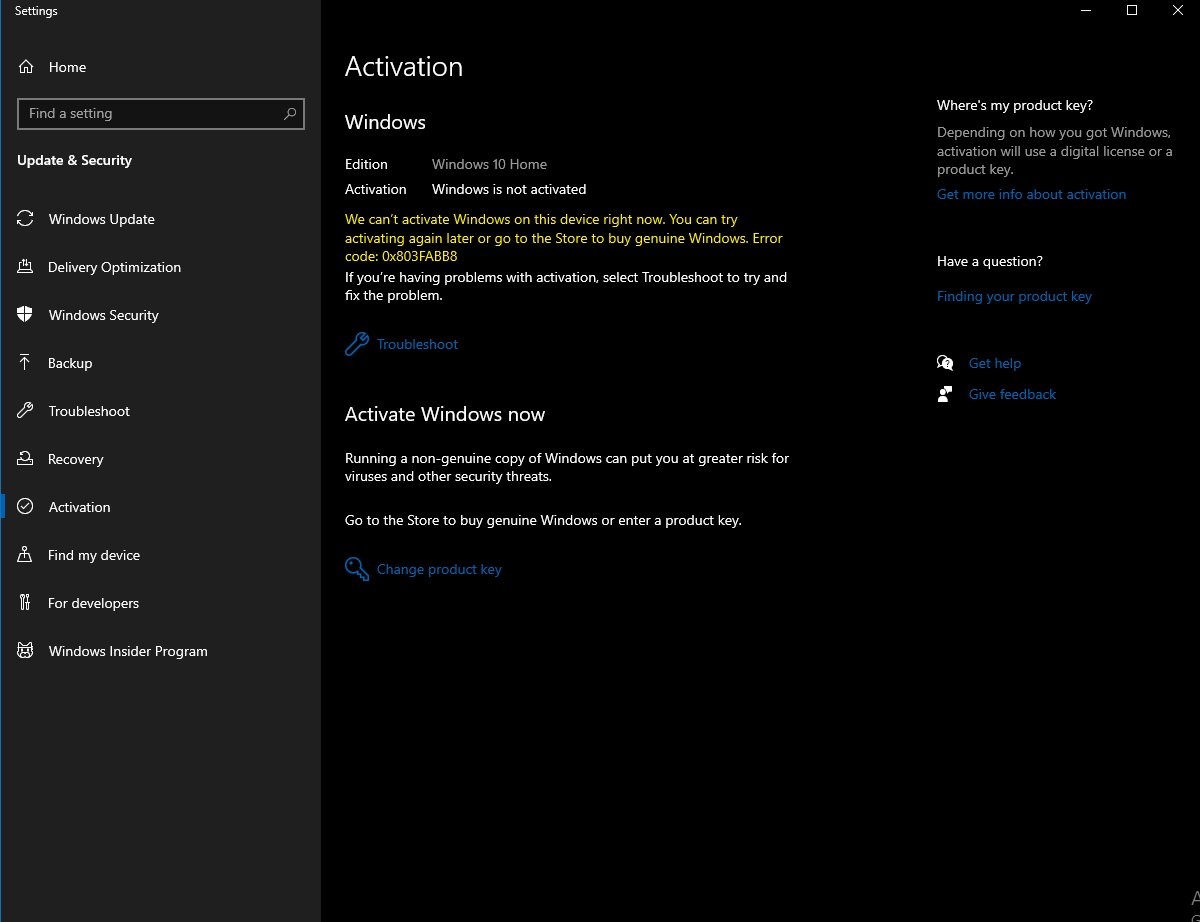Click Where's my product key heading
1200x922 pixels.
point(1015,105)
